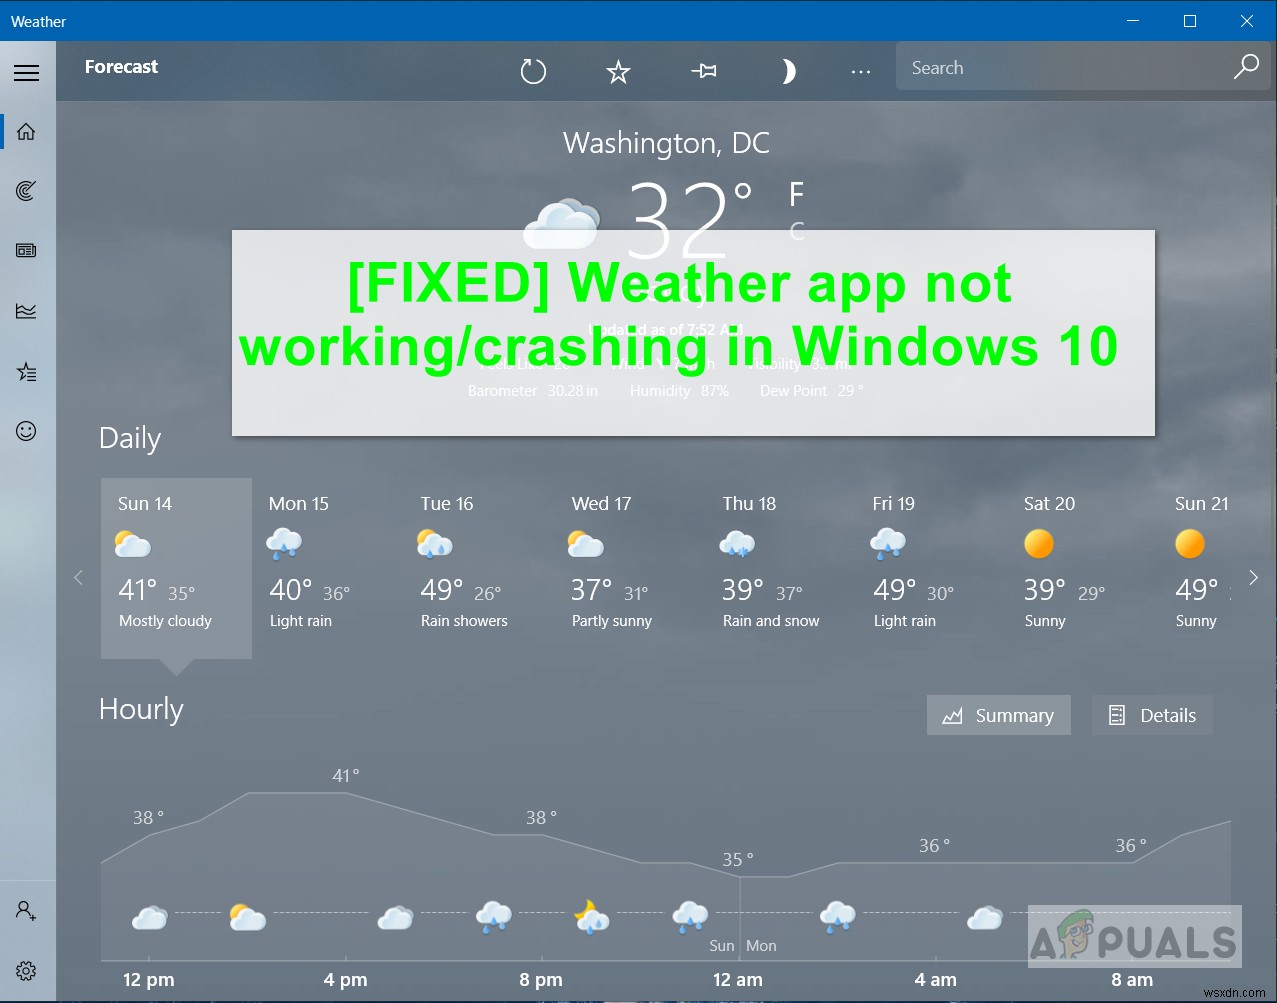Click the Hourly section heading
Image resolution: width=1277 pixels, height=1003 pixels.
[x=141, y=709]
